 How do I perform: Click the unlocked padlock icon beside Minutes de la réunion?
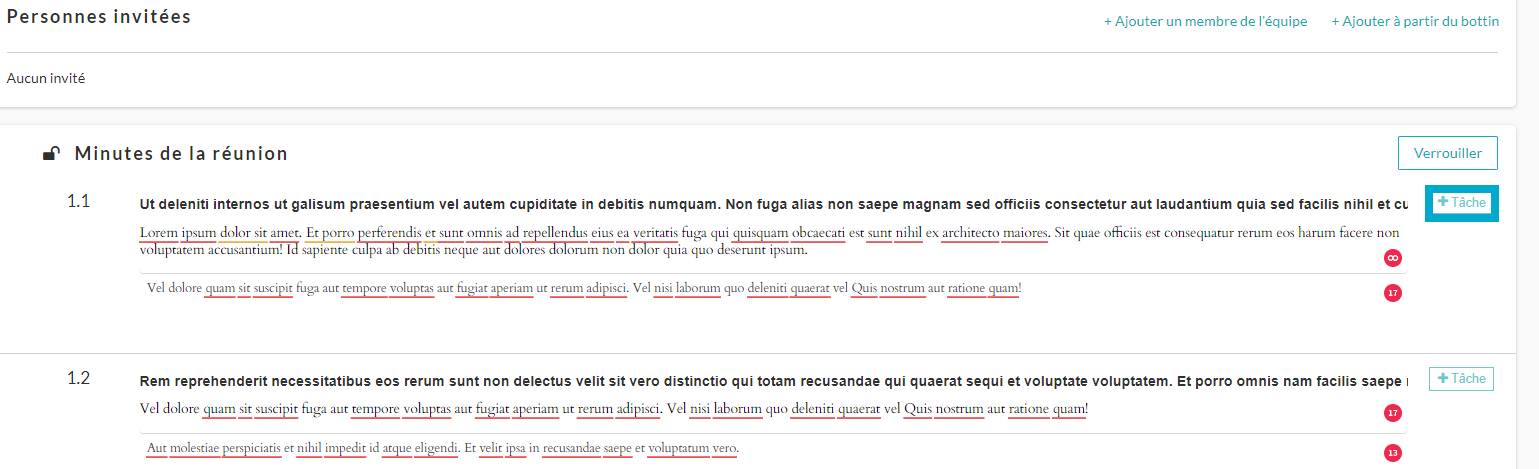pyautogui.click(x=50, y=154)
